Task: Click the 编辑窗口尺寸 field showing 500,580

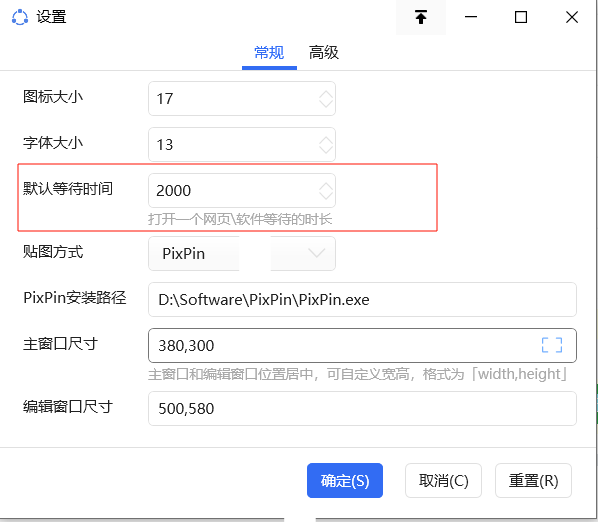Action: click(x=362, y=408)
